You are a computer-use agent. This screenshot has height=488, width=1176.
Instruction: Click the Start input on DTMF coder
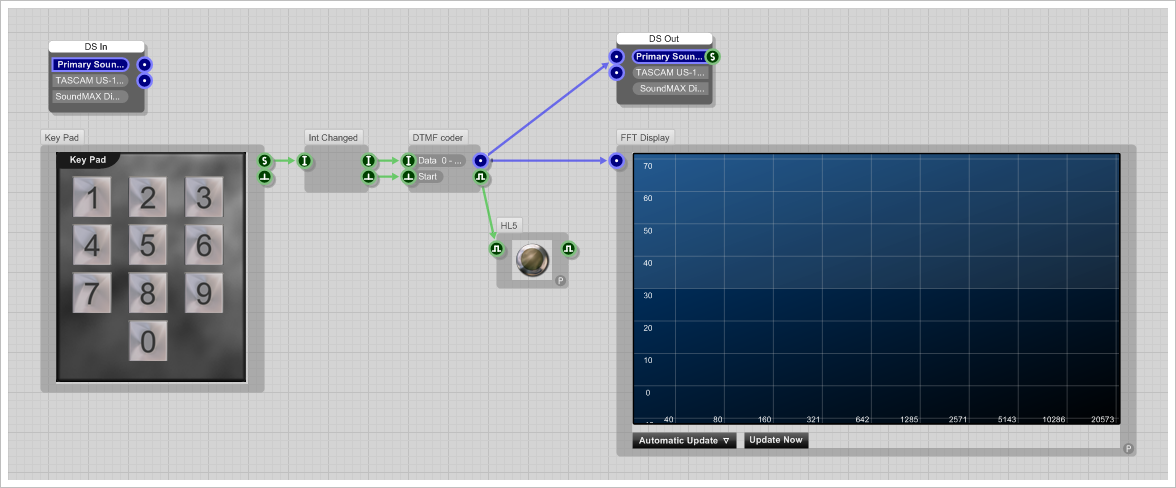[429, 177]
